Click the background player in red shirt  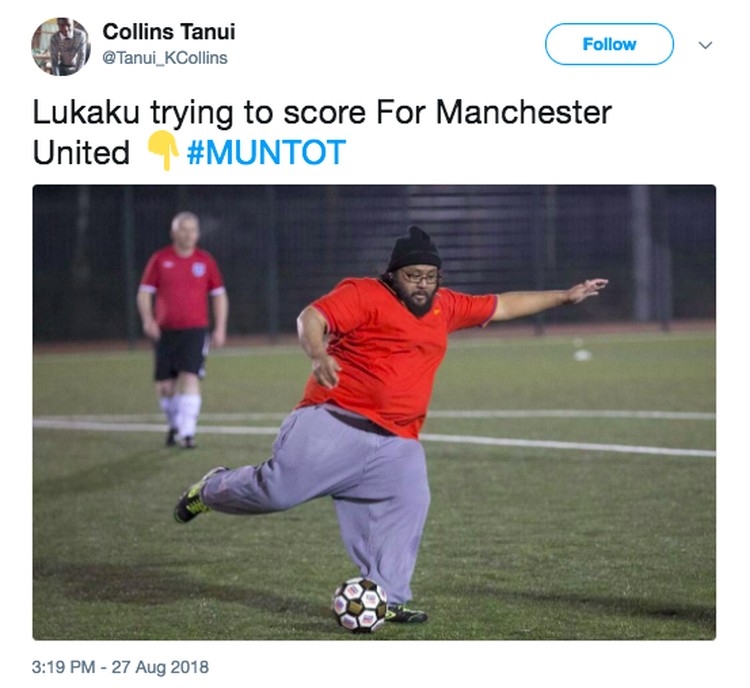[x=182, y=329]
